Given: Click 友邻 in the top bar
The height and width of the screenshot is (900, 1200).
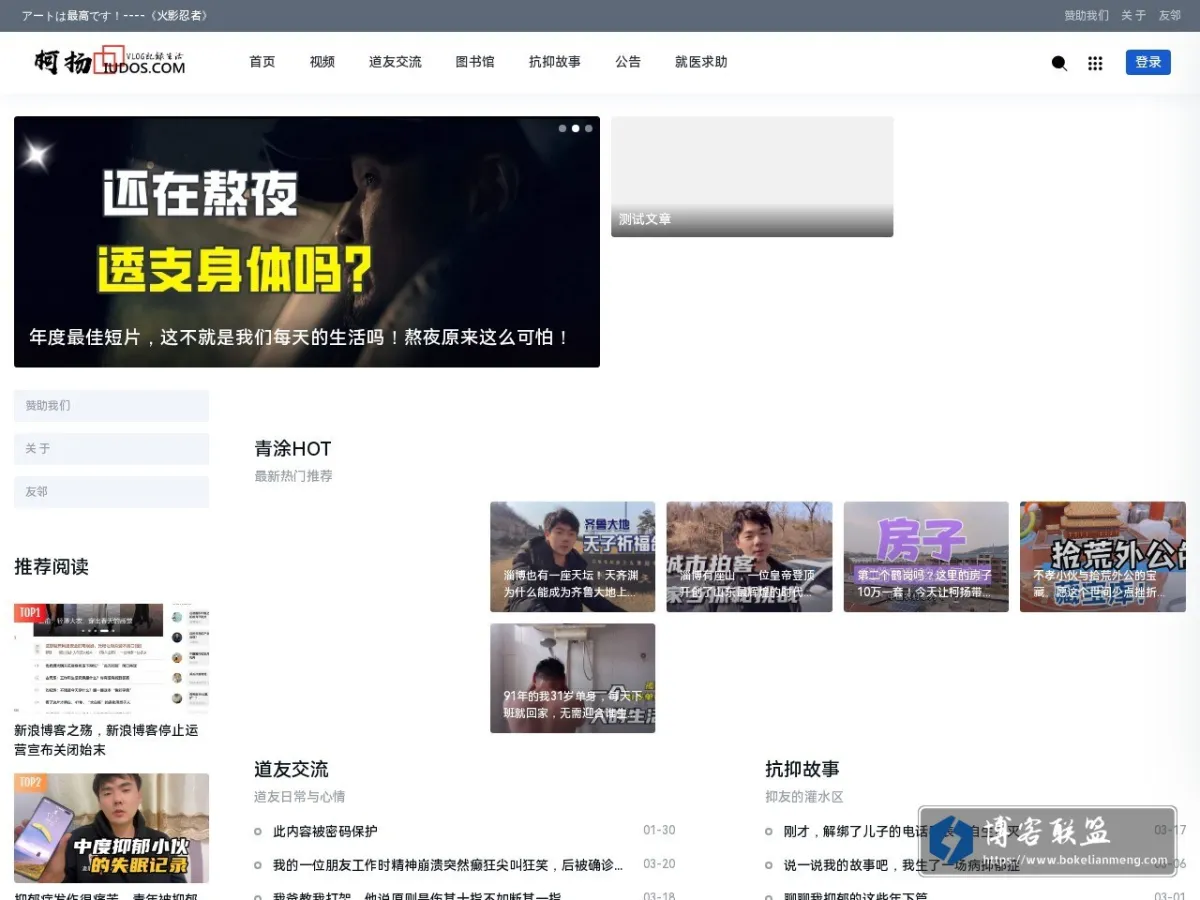Looking at the screenshot, I should point(1170,16).
